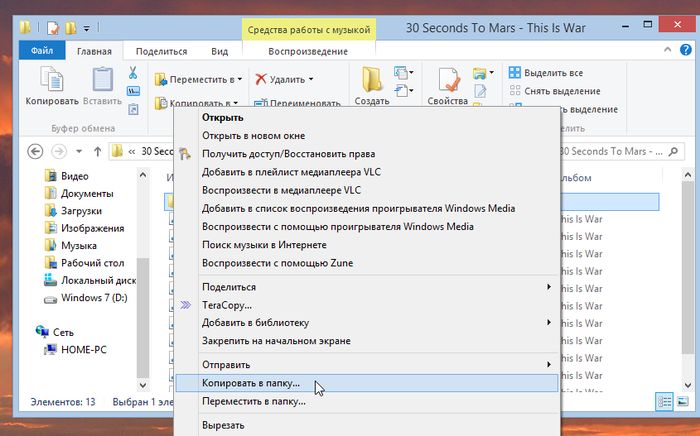Click the Paste (Вставить) clipboard icon
The image size is (700, 436).
(x=102, y=79)
